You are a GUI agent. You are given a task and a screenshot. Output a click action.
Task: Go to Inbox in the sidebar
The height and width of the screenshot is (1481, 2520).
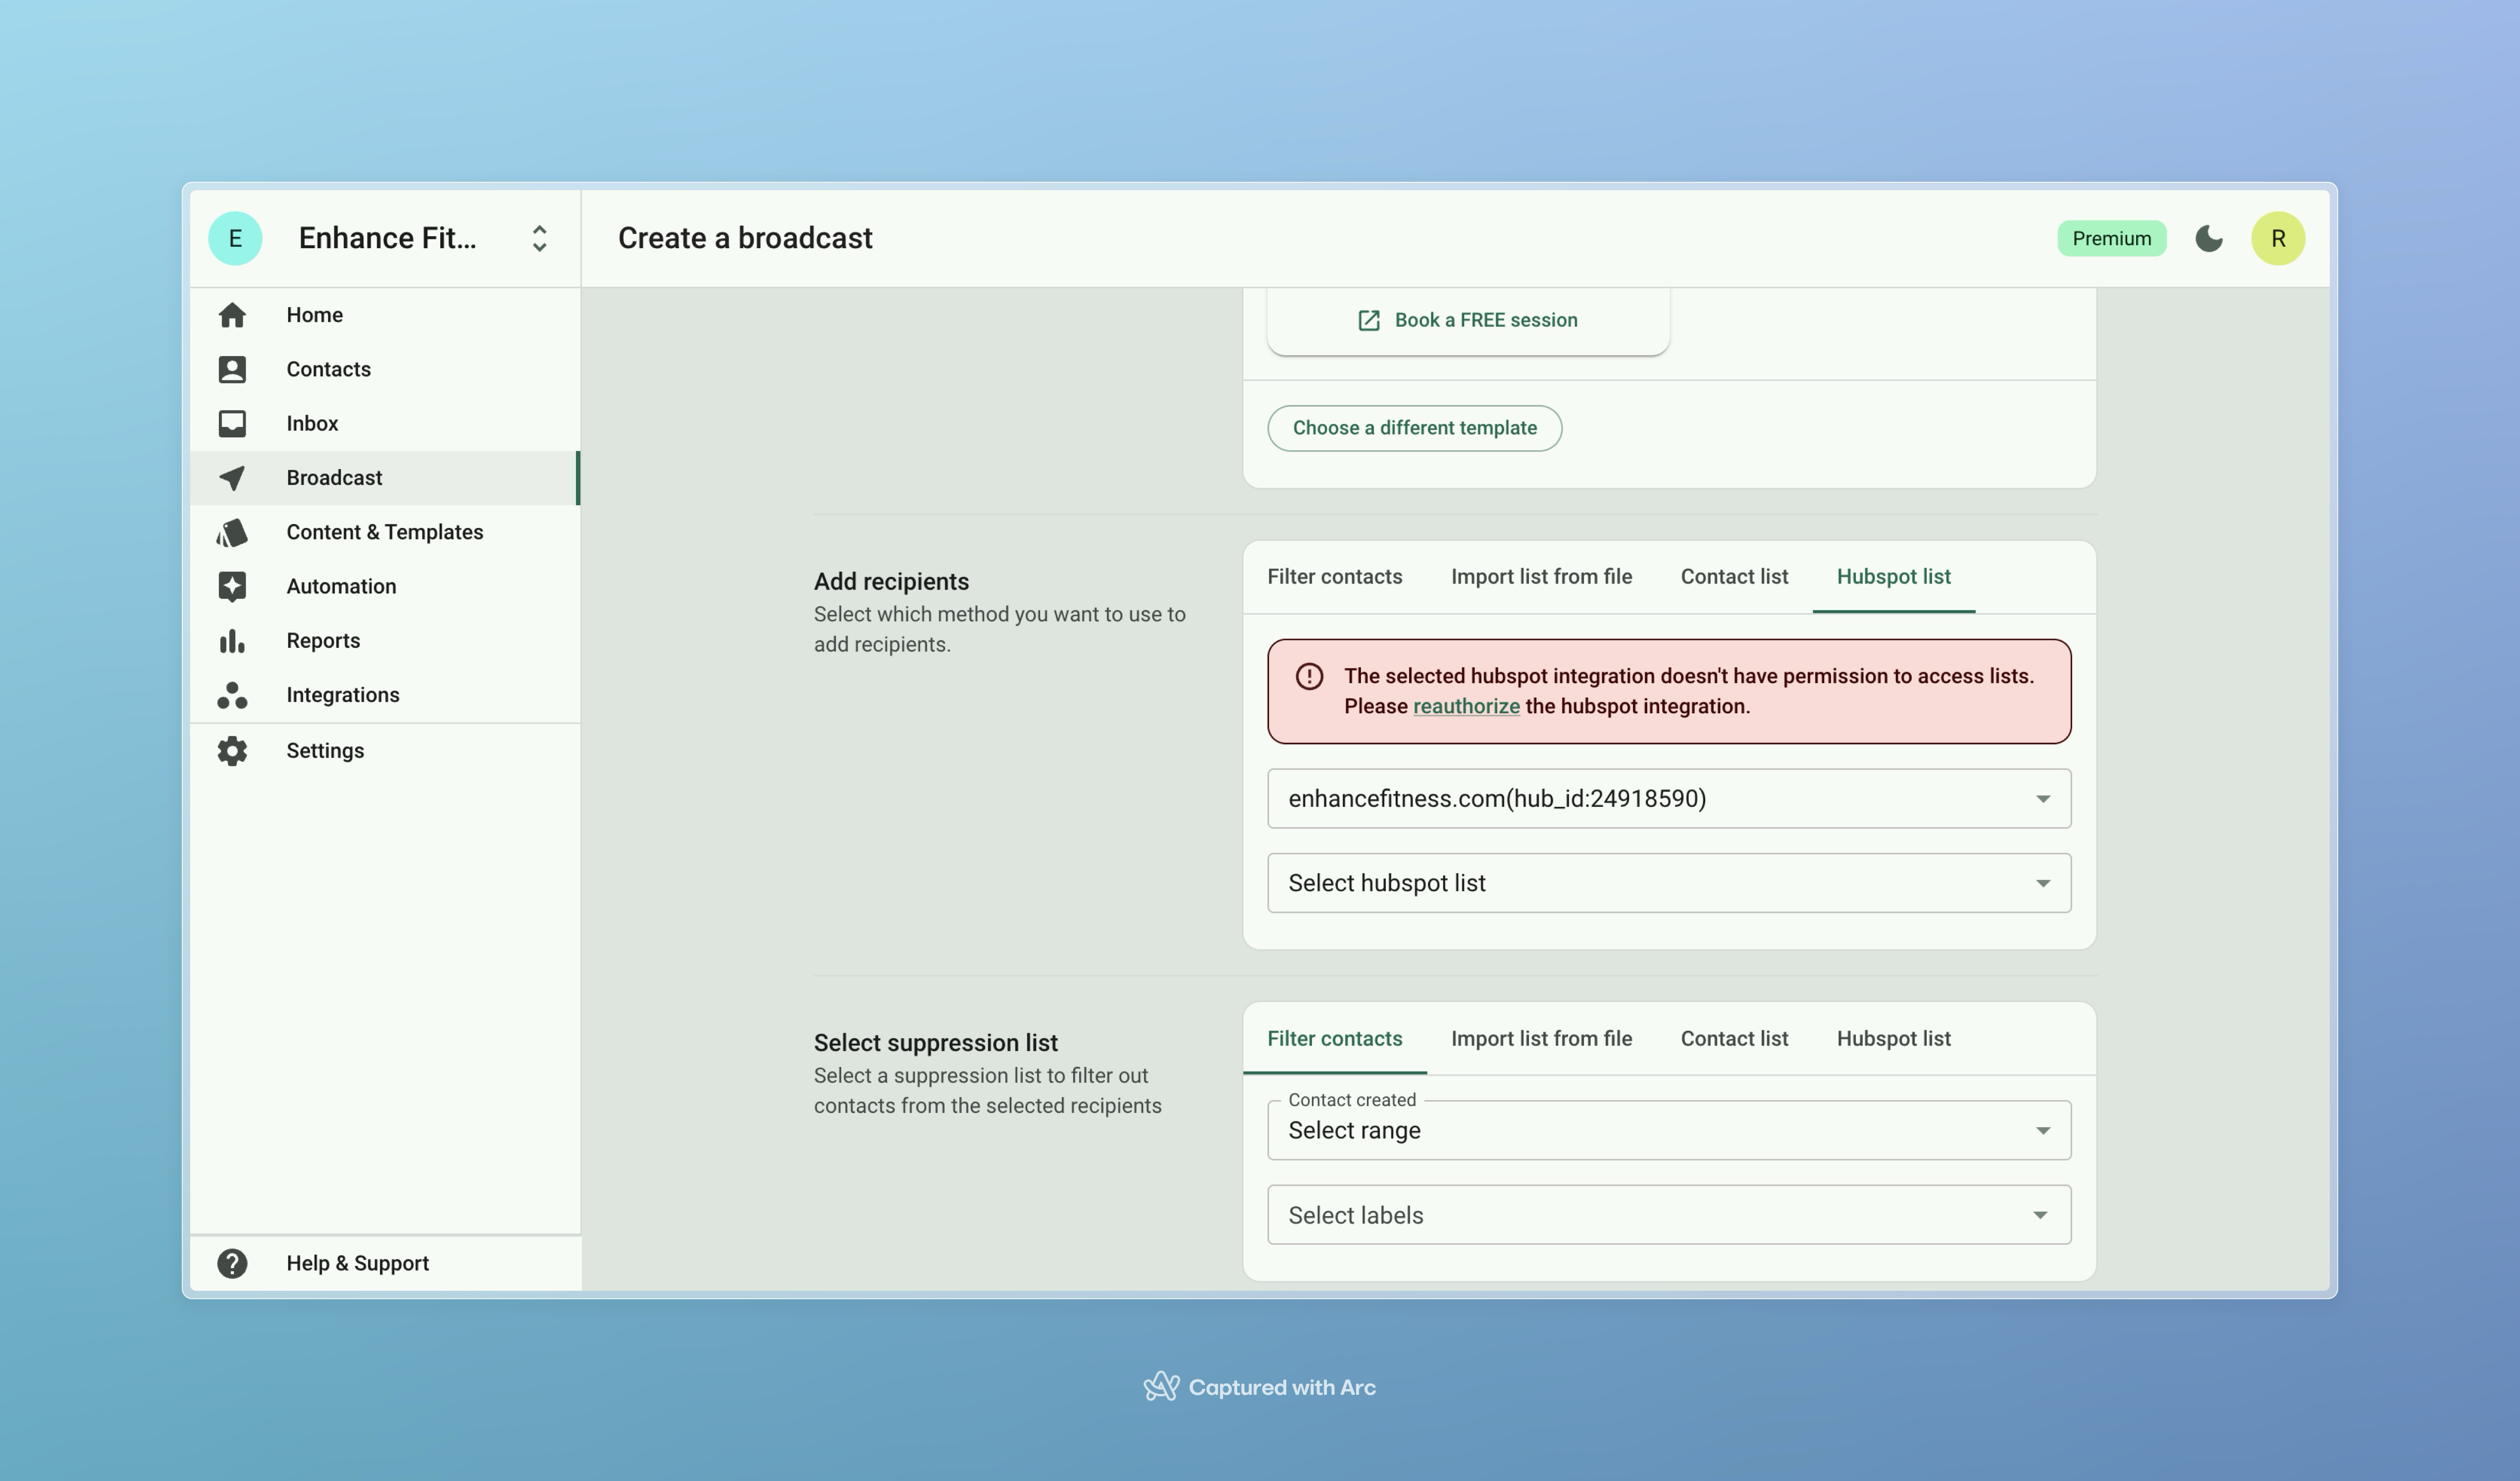coord(385,423)
